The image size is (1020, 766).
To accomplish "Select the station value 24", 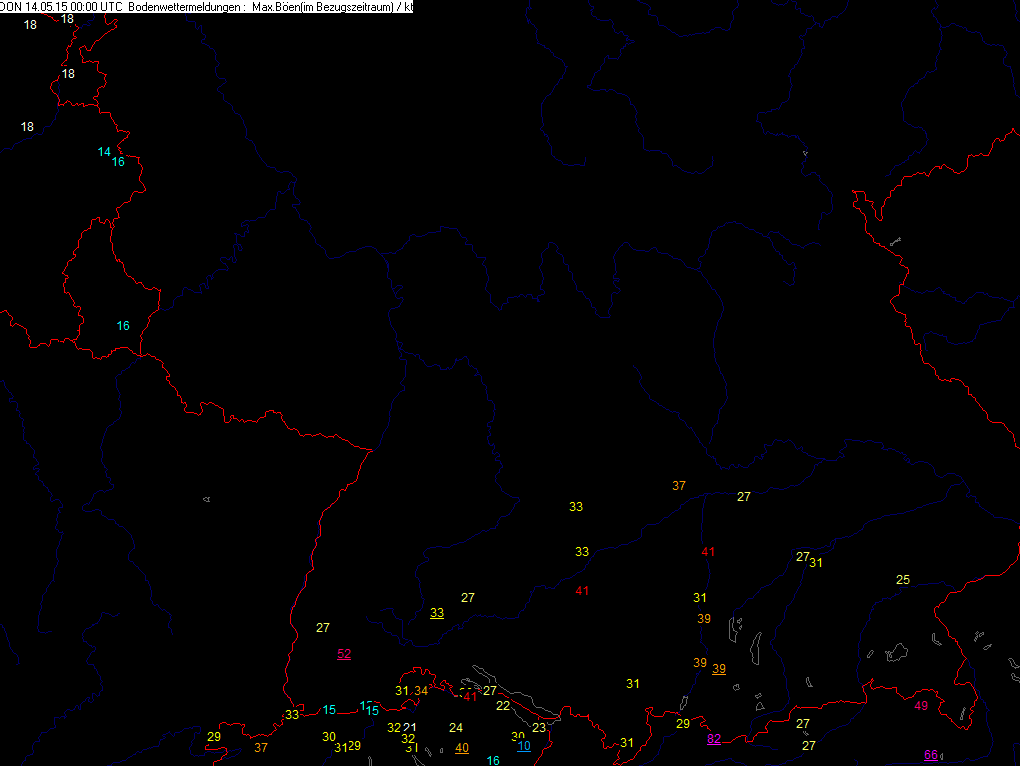I will click(x=456, y=727).
